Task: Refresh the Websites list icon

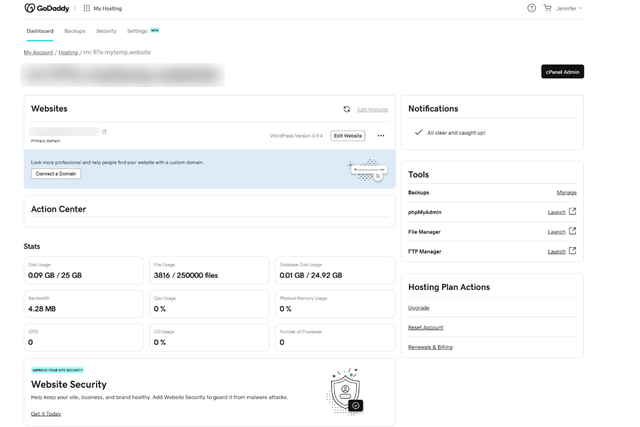Action: (x=347, y=109)
